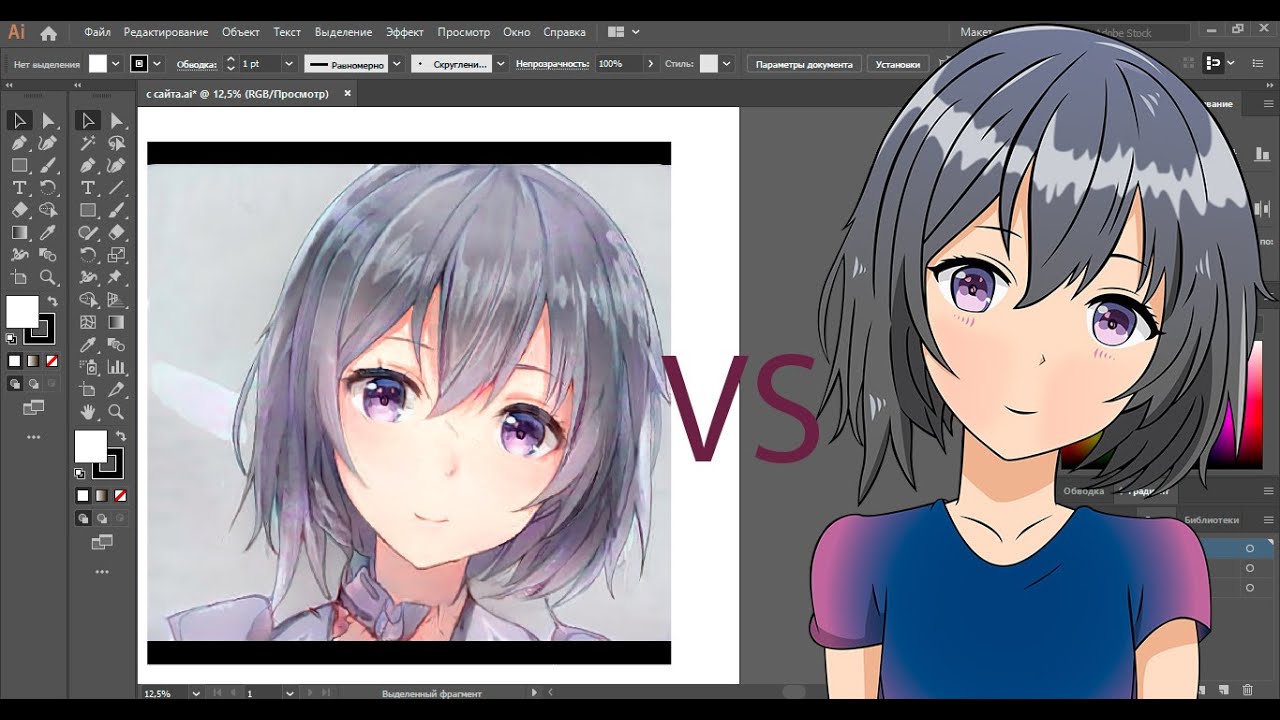The height and width of the screenshot is (720, 1280).
Task: Select the Scale tool
Action: pos(116,255)
